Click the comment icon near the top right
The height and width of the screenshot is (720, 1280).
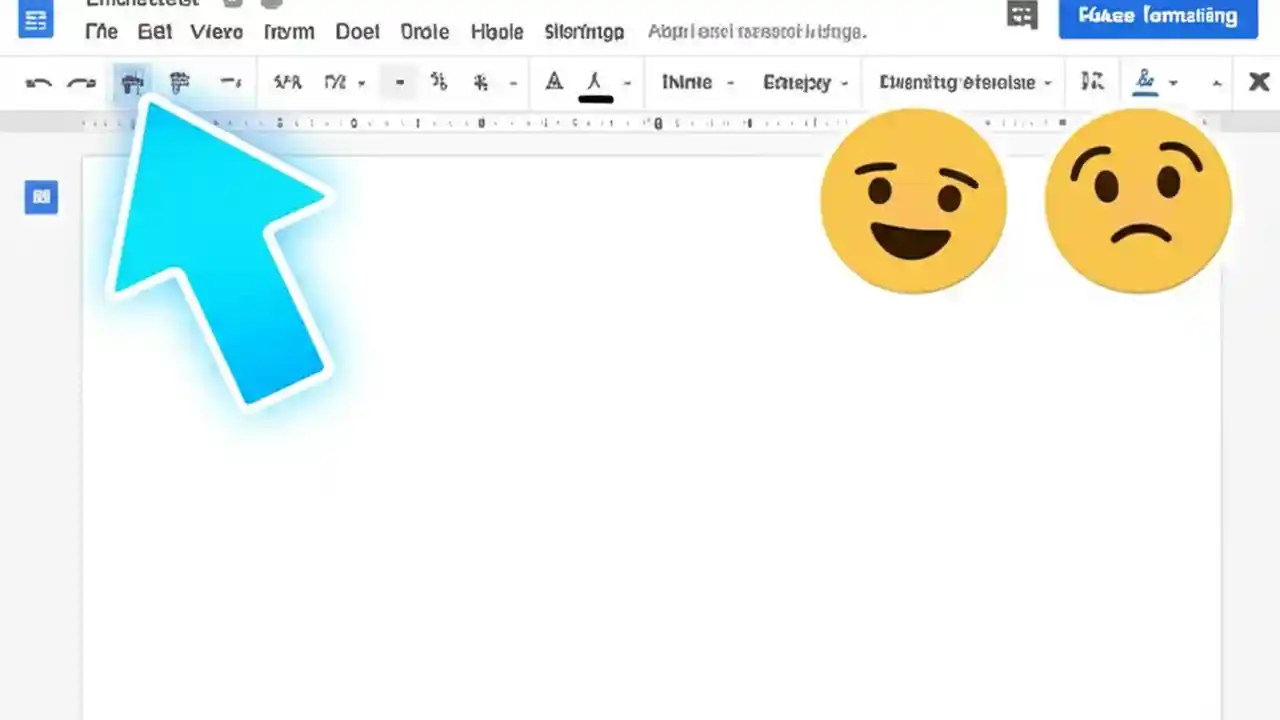(x=1022, y=16)
